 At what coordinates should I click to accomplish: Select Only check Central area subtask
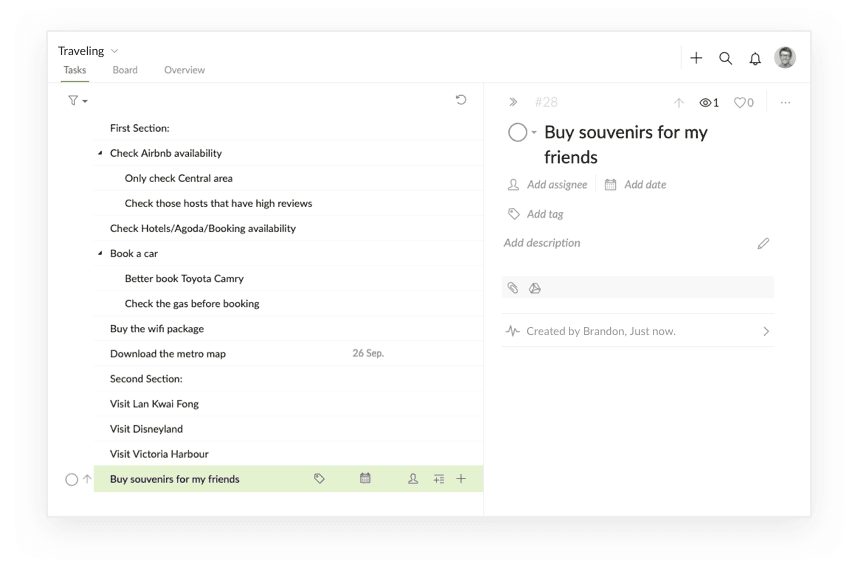point(288,178)
